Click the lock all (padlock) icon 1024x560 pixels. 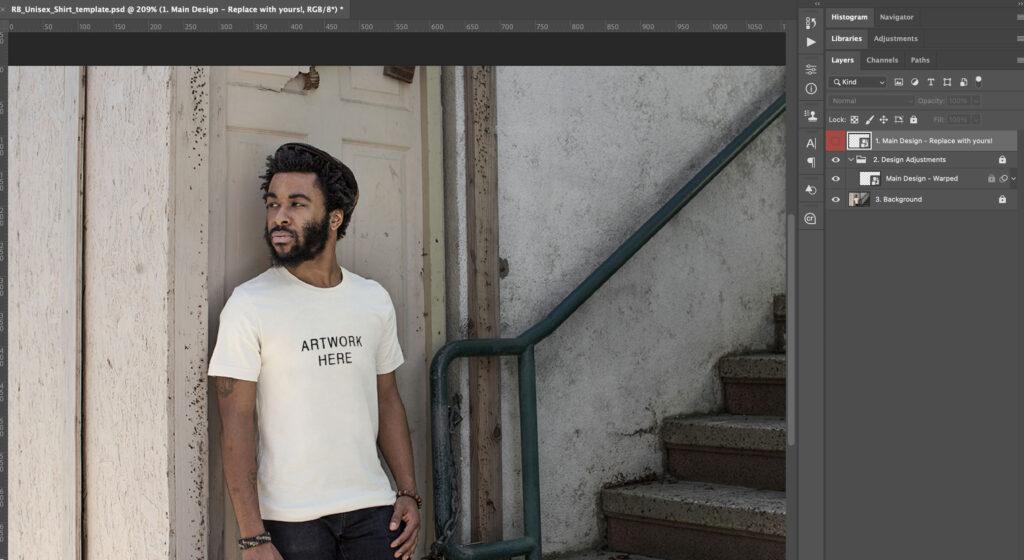pos(913,120)
